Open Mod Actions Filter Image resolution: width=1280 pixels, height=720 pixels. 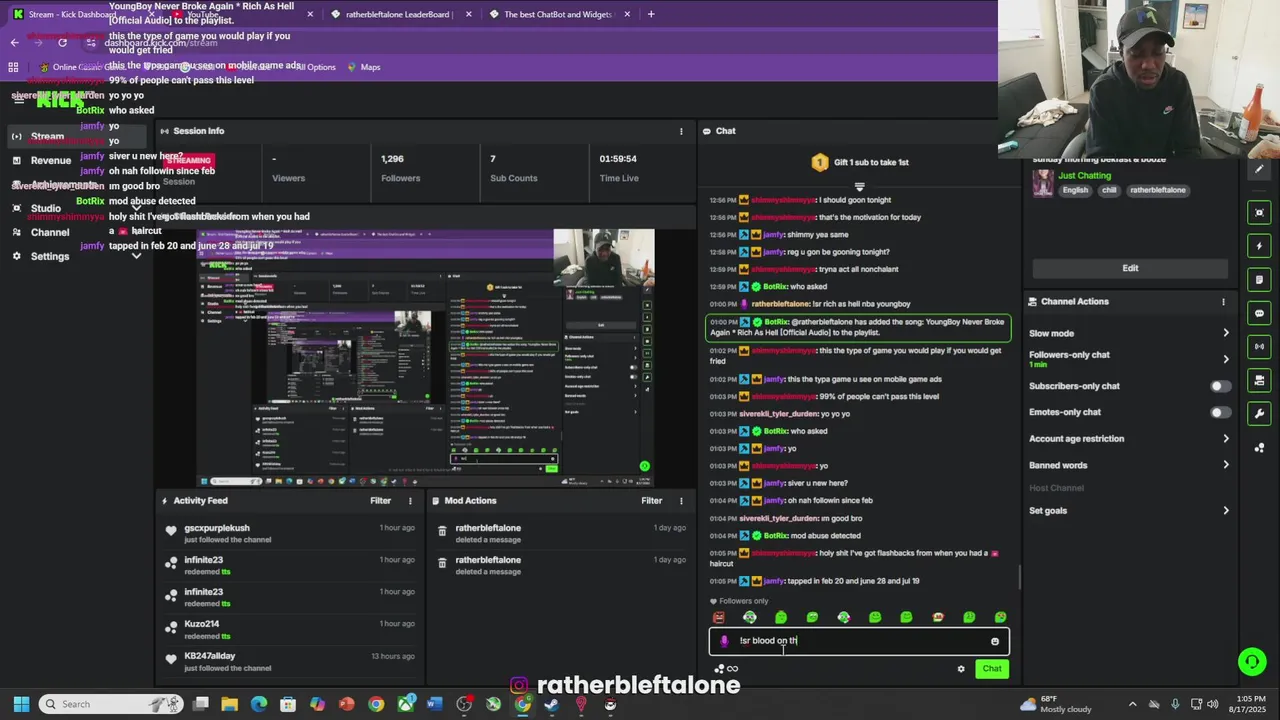pyautogui.click(x=652, y=501)
